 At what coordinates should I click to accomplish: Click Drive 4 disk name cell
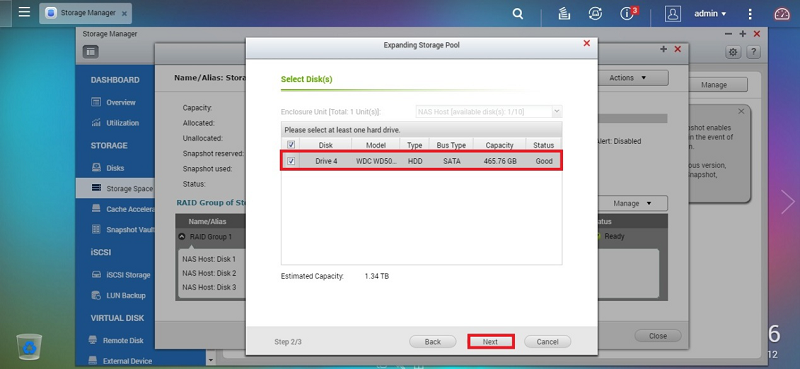(326, 161)
